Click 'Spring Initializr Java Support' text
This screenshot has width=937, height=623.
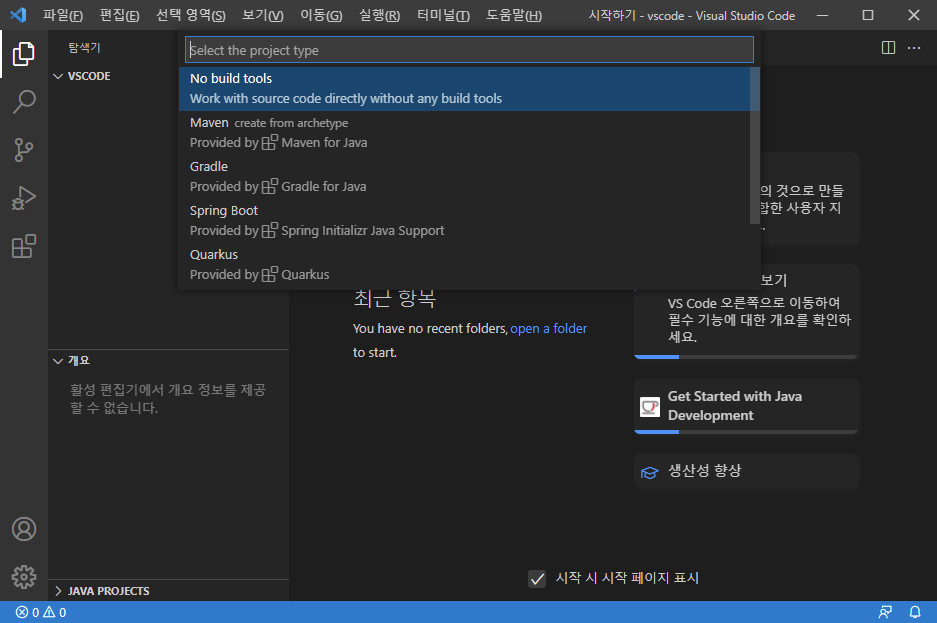[x=363, y=231]
